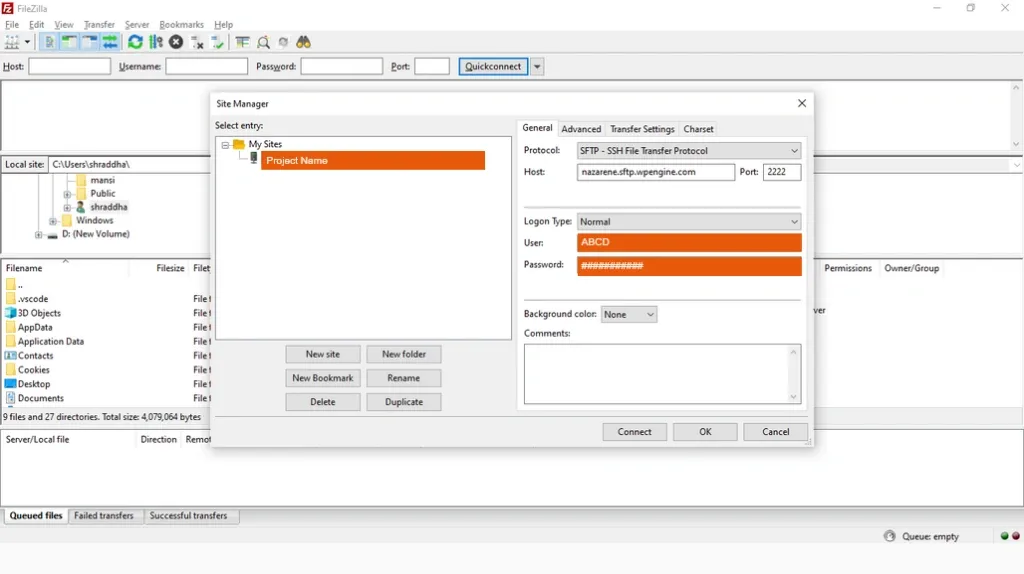1024x574 pixels.
Task: Click the 3D Objects folder icon
Action: tap(10, 313)
